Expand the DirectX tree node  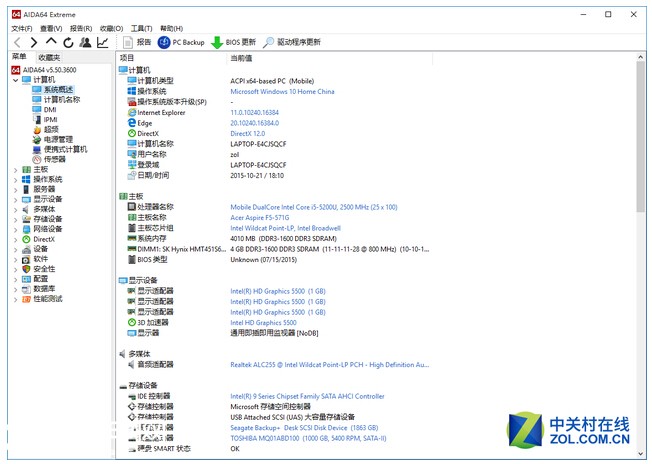coord(15,239)
